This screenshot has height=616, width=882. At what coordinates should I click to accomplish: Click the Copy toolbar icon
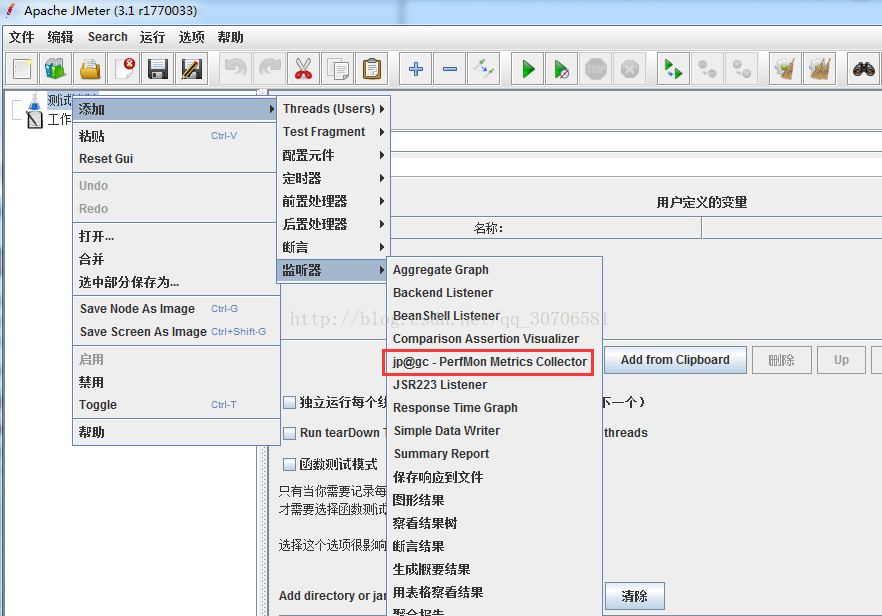pyautogui.click(x=338, y=69)
